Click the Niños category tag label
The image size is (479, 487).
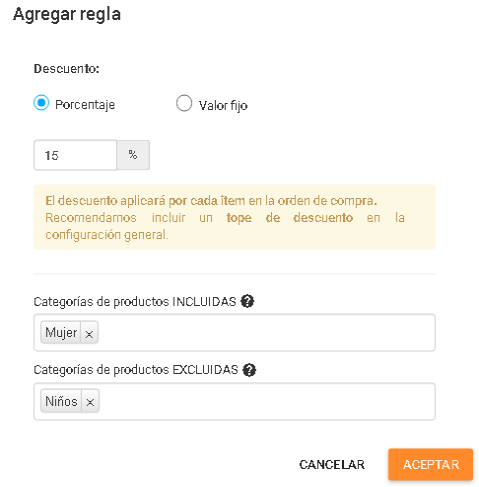pyautogui.click(x=61, y=401)
